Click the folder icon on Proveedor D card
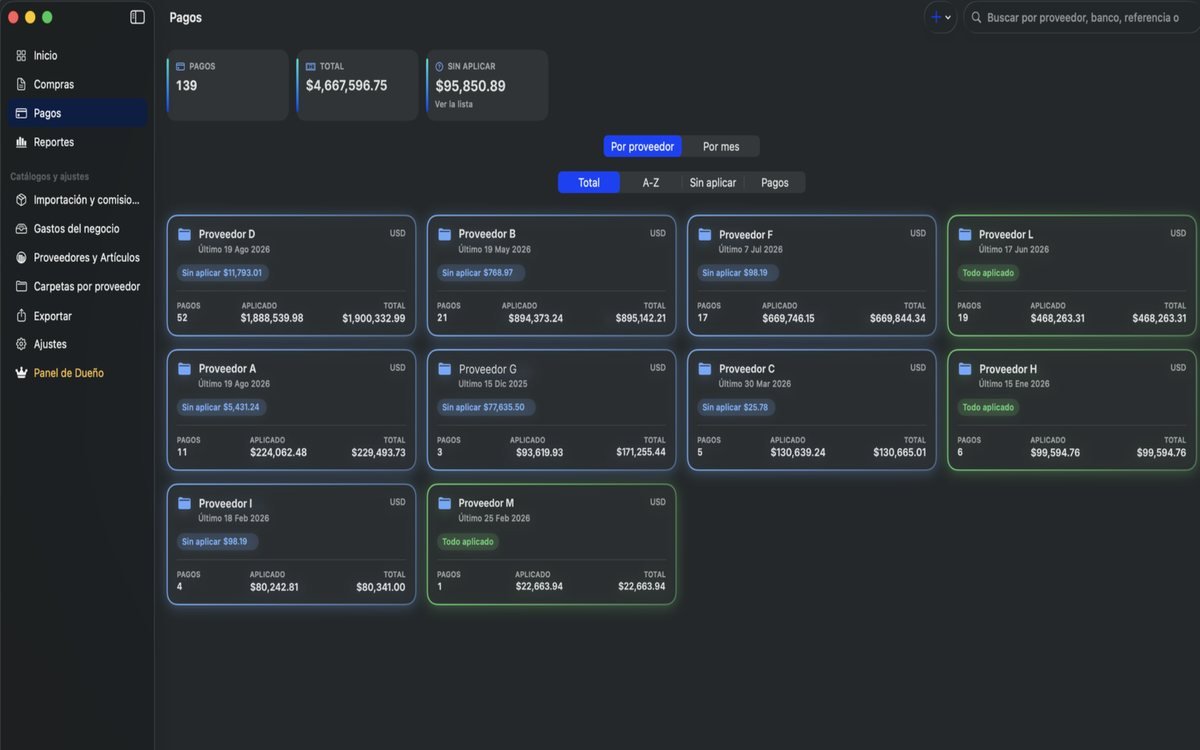Screen dimensions: 1200x750 point(184,235)
